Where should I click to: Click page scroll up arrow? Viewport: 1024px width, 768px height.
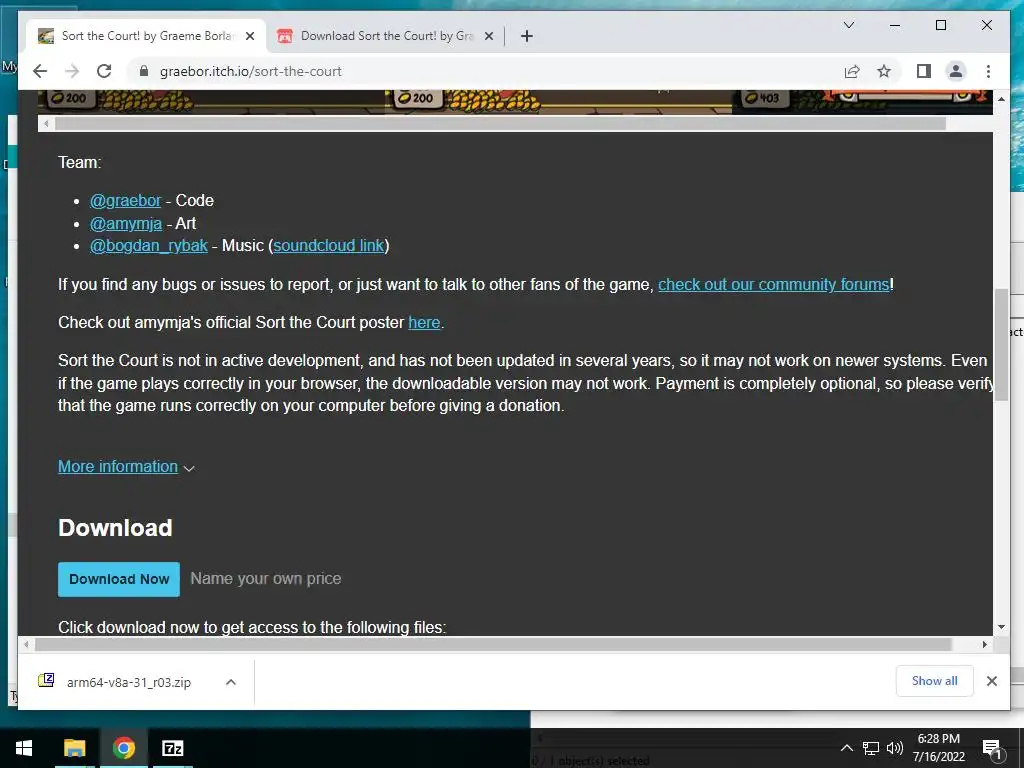click(1001, 99)
